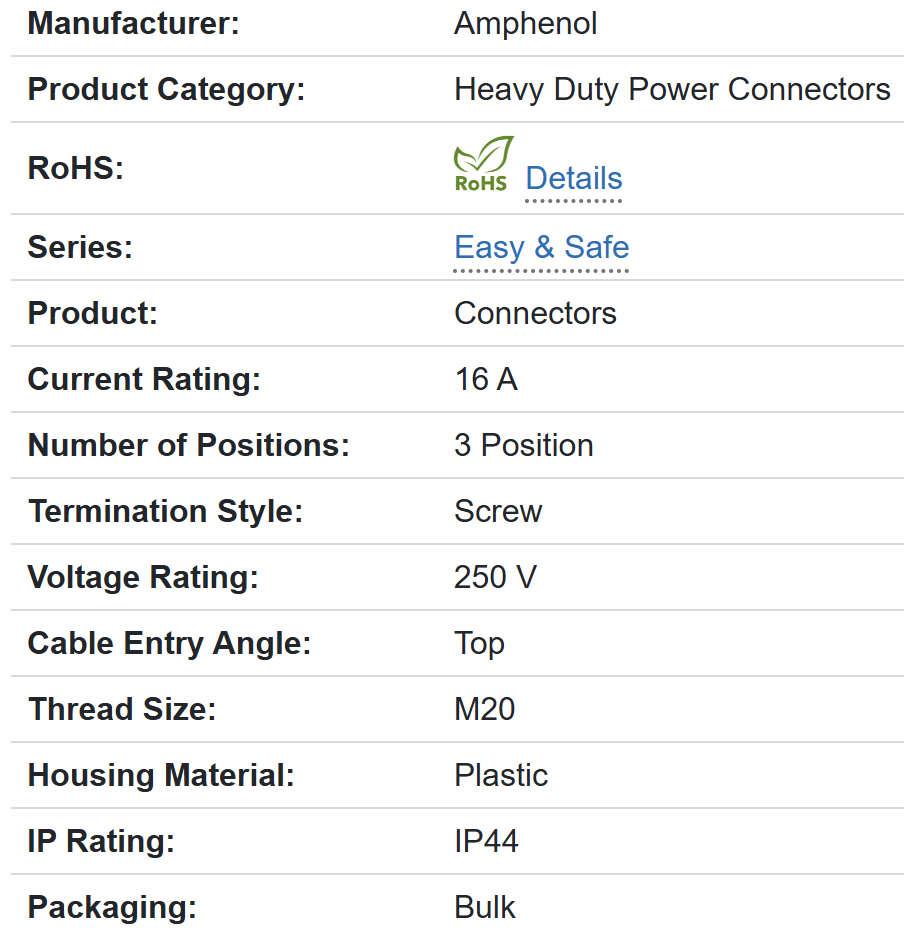Viewport: 904px width, 932px height.
Task: Click the IP Rating value IP44
Action: (x=486, y=841)
